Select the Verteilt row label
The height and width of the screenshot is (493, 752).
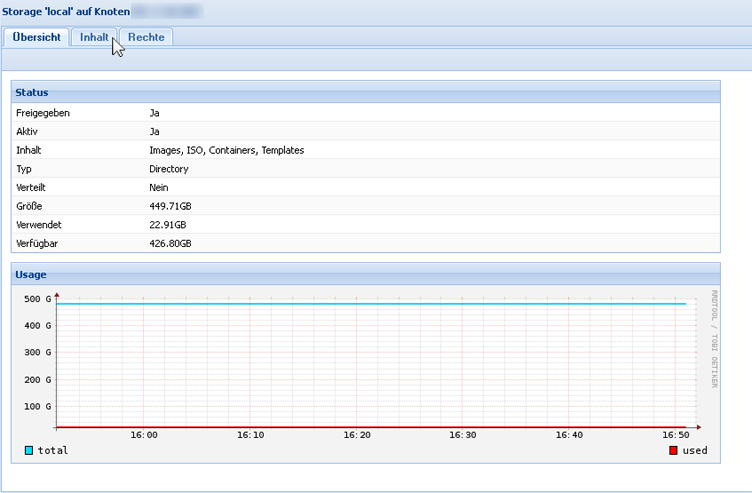point(31,188)
